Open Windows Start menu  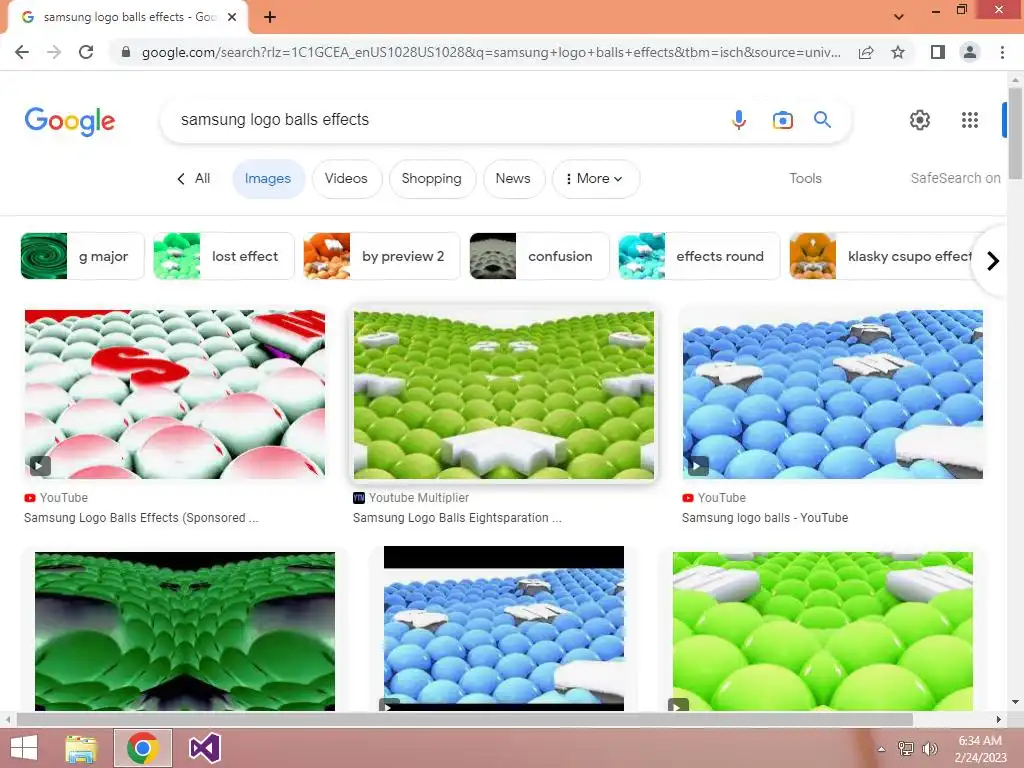[24, 748]
